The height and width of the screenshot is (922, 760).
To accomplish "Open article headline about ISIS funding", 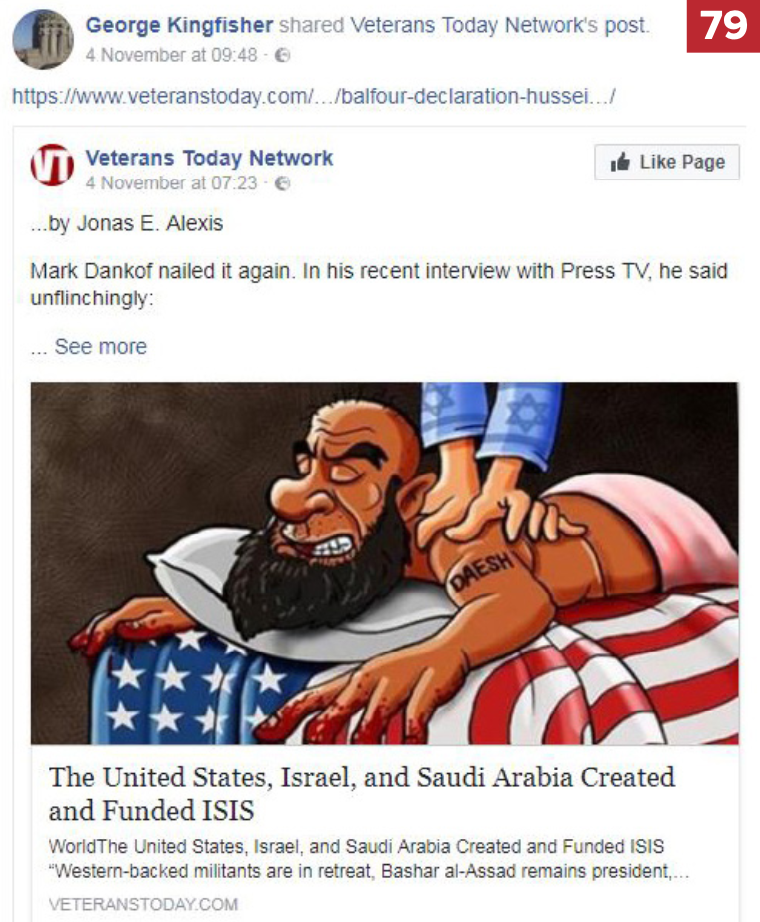I will [x=362, y=794].
